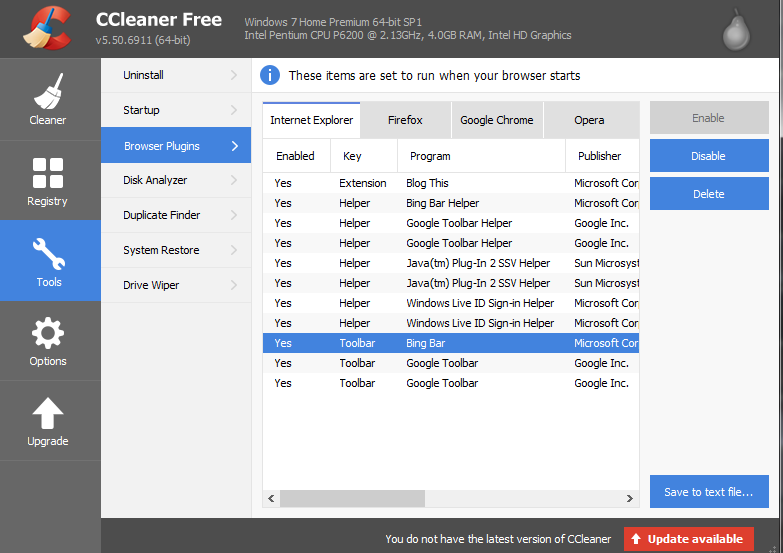Sort by the Publisher column header

(603, 156)
